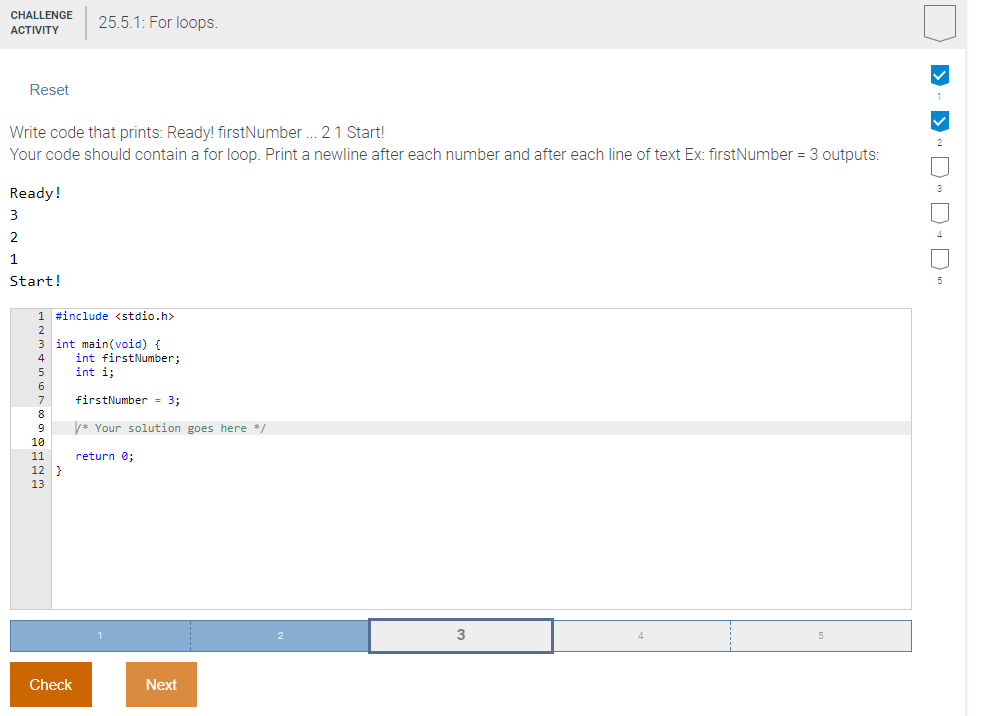This screenshot has height=716, width=988.
Task: Toggle completion badge 3 in the sidebar
Action: coord(940,167)
